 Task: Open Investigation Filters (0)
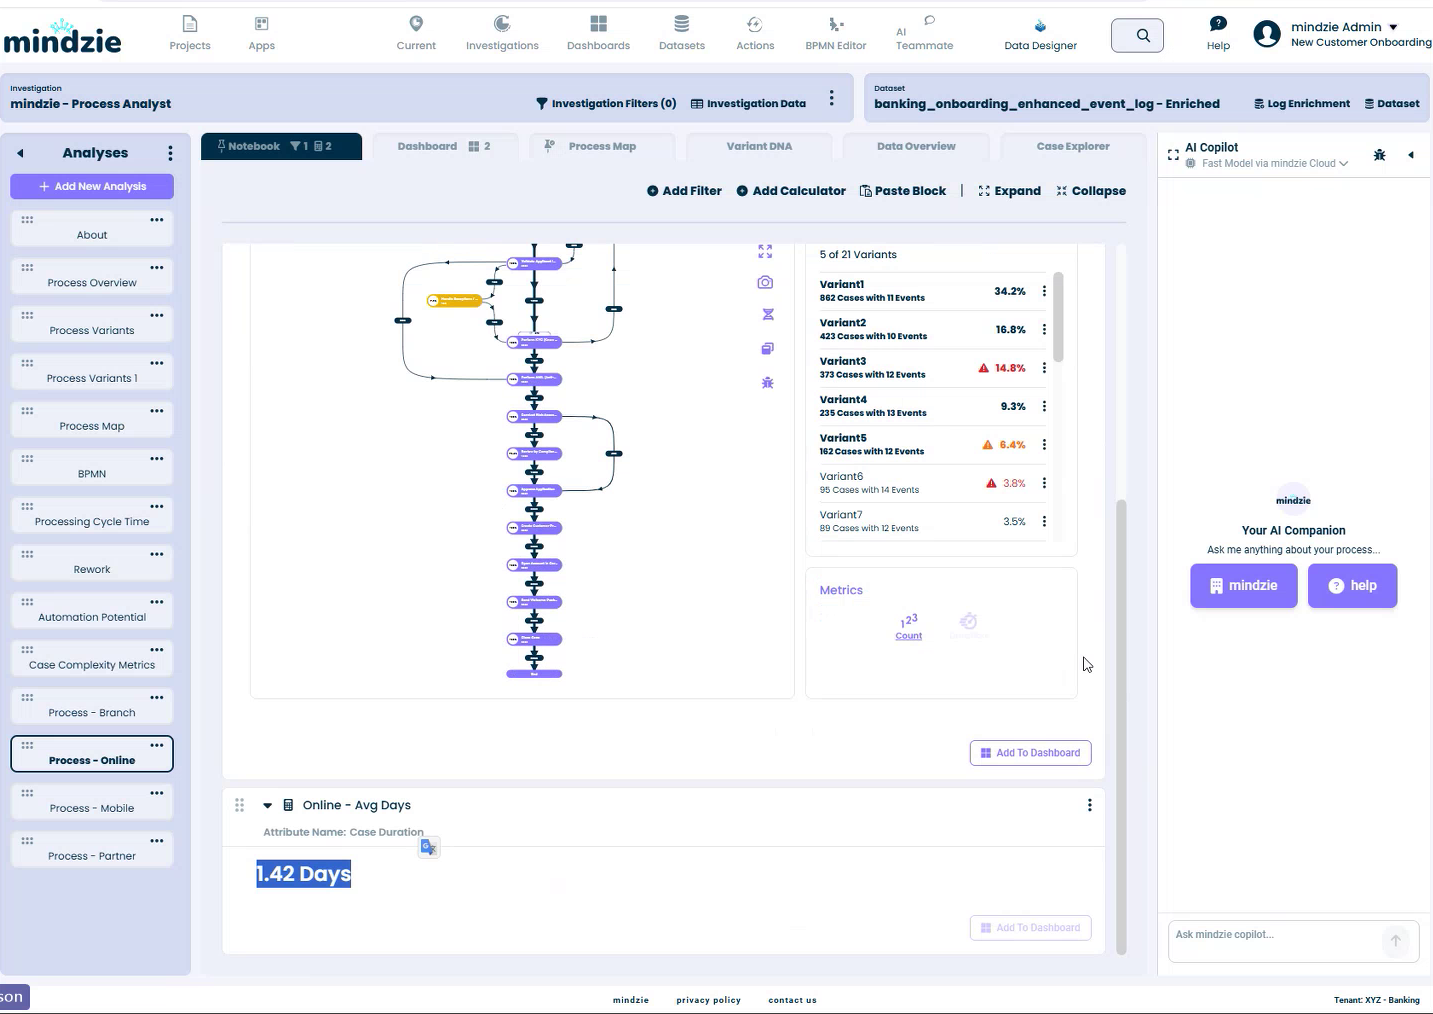pos(606,103)
